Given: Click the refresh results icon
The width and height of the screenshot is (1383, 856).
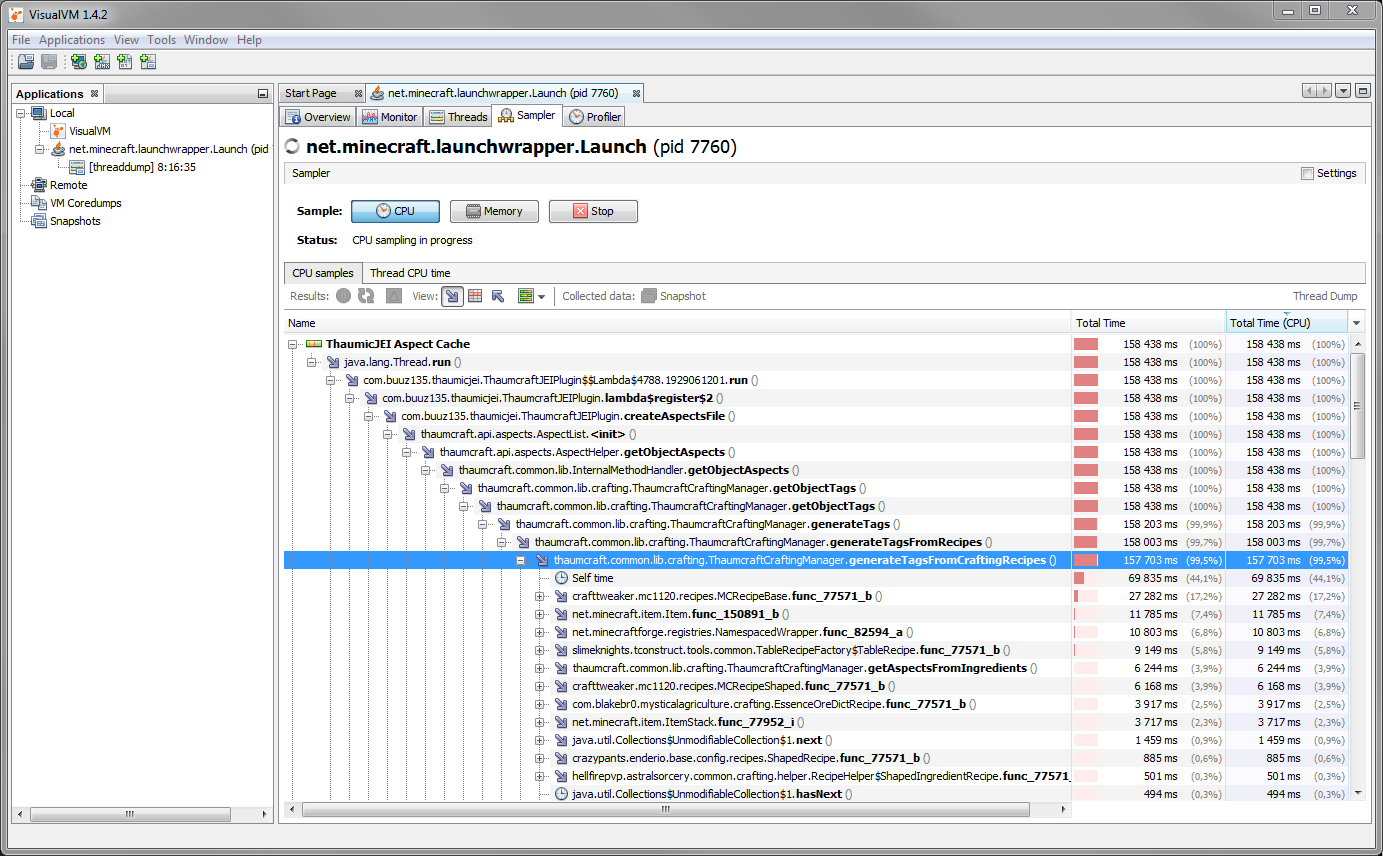Looking at the screenshot, I should 367,296.
